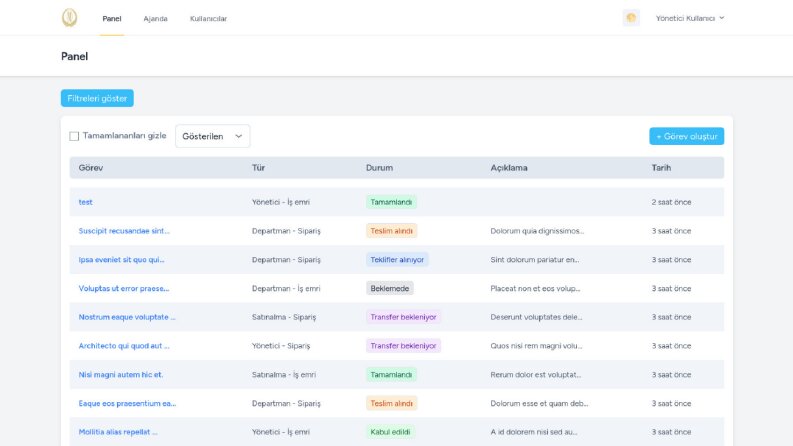Open task Eaque eos praesentium ea...
This screenshot has width=793, height=446.
point(127,404)
